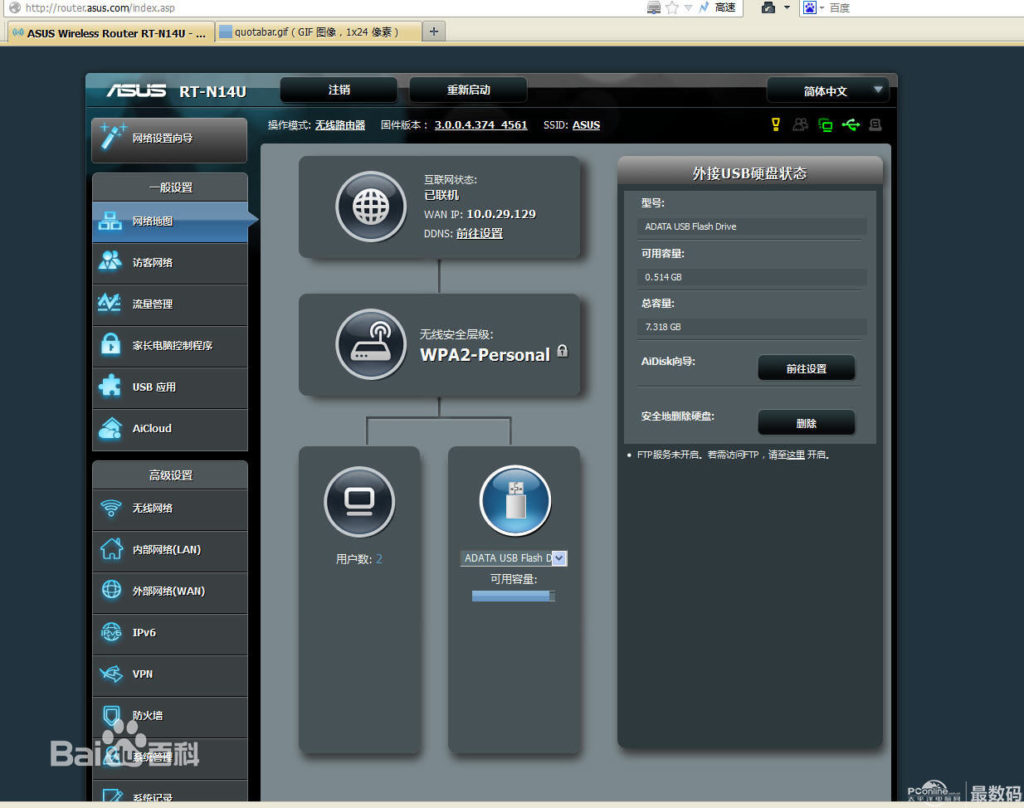Click the ADATA USB Flash Drive model field

752,227
